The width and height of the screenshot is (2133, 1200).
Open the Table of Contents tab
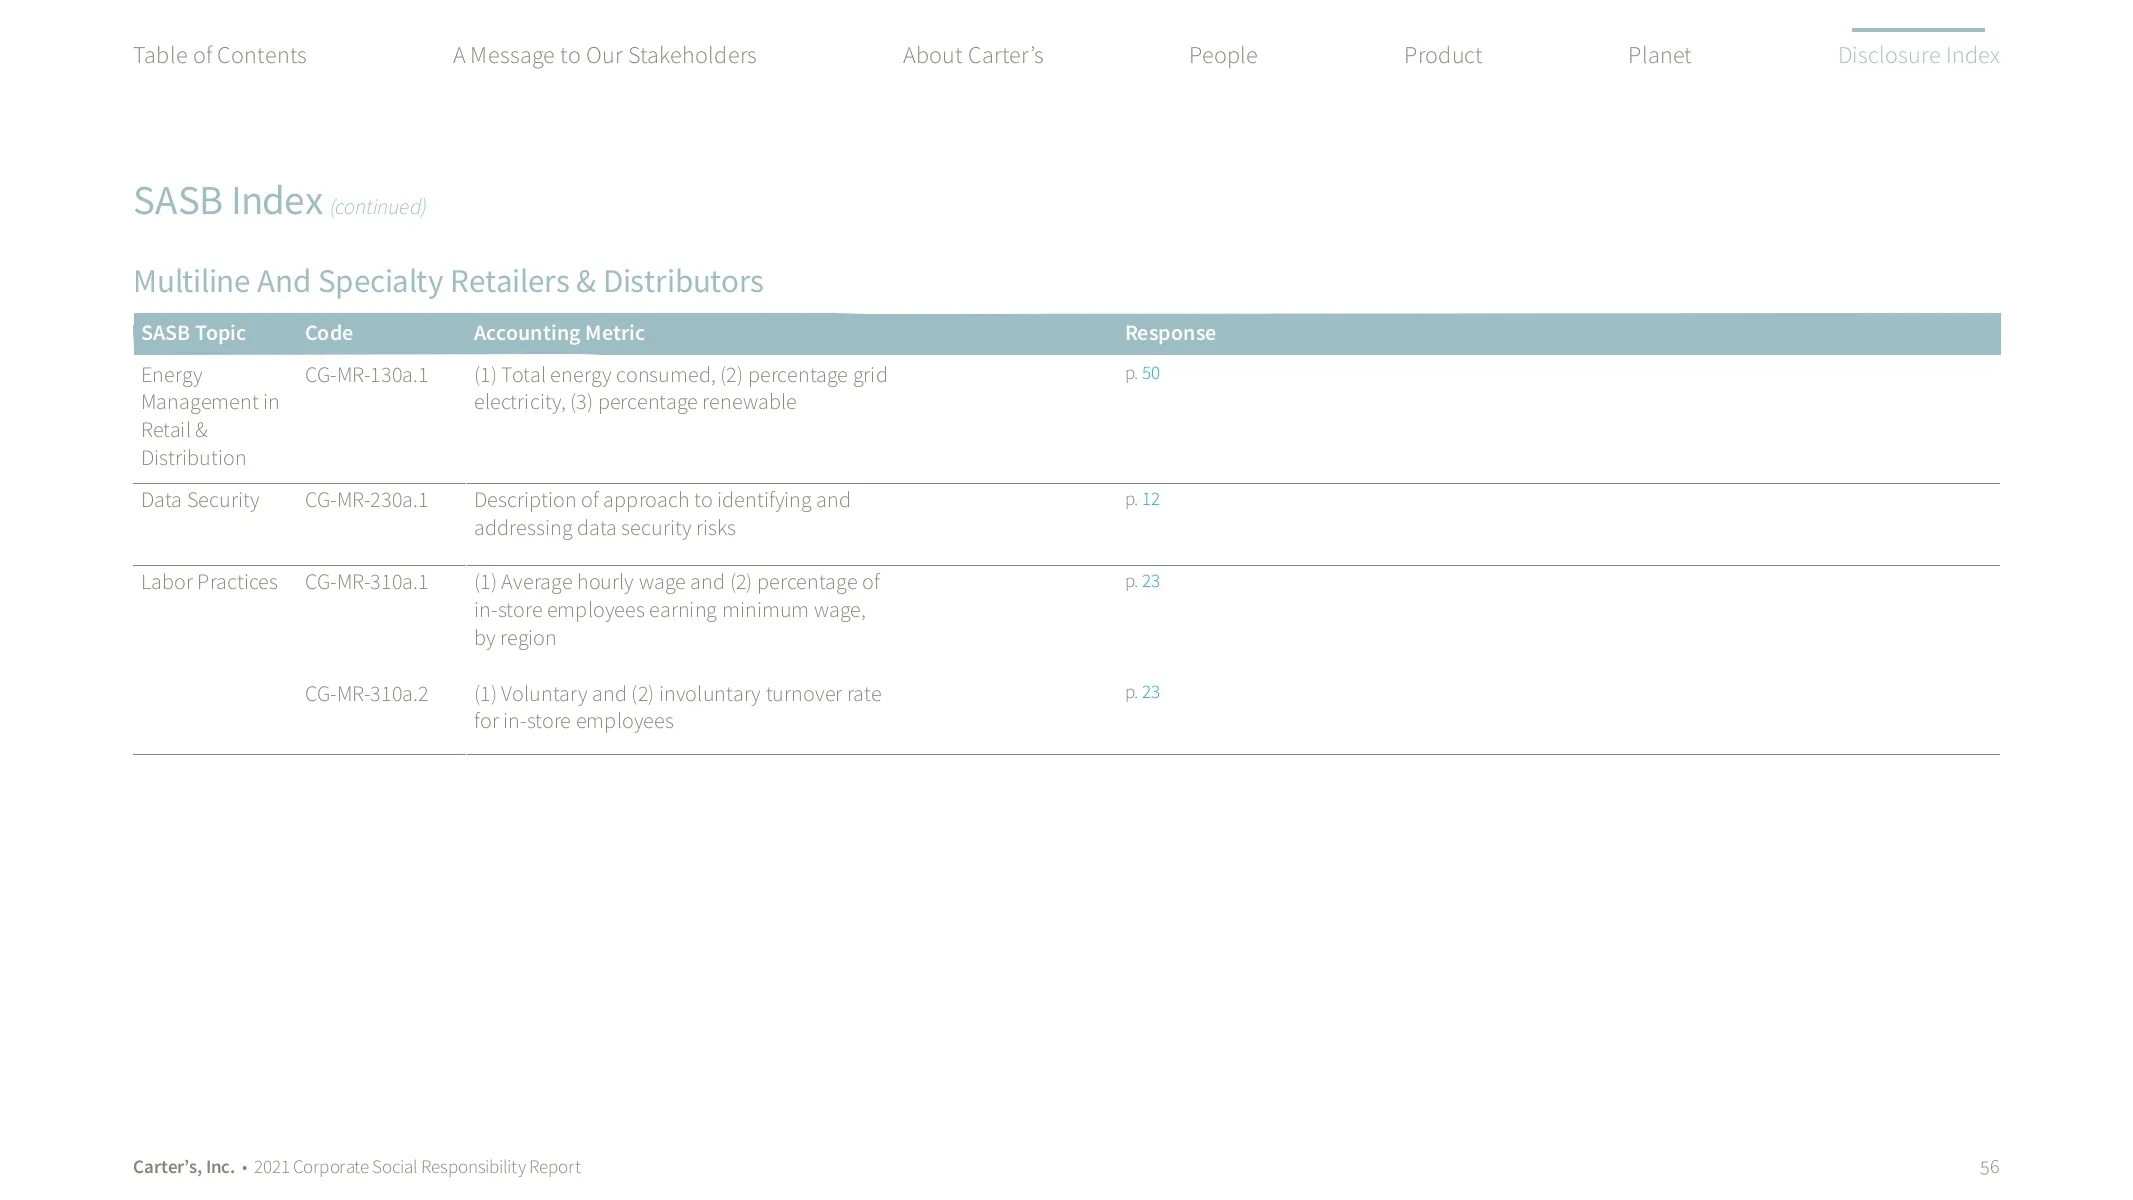219,55
